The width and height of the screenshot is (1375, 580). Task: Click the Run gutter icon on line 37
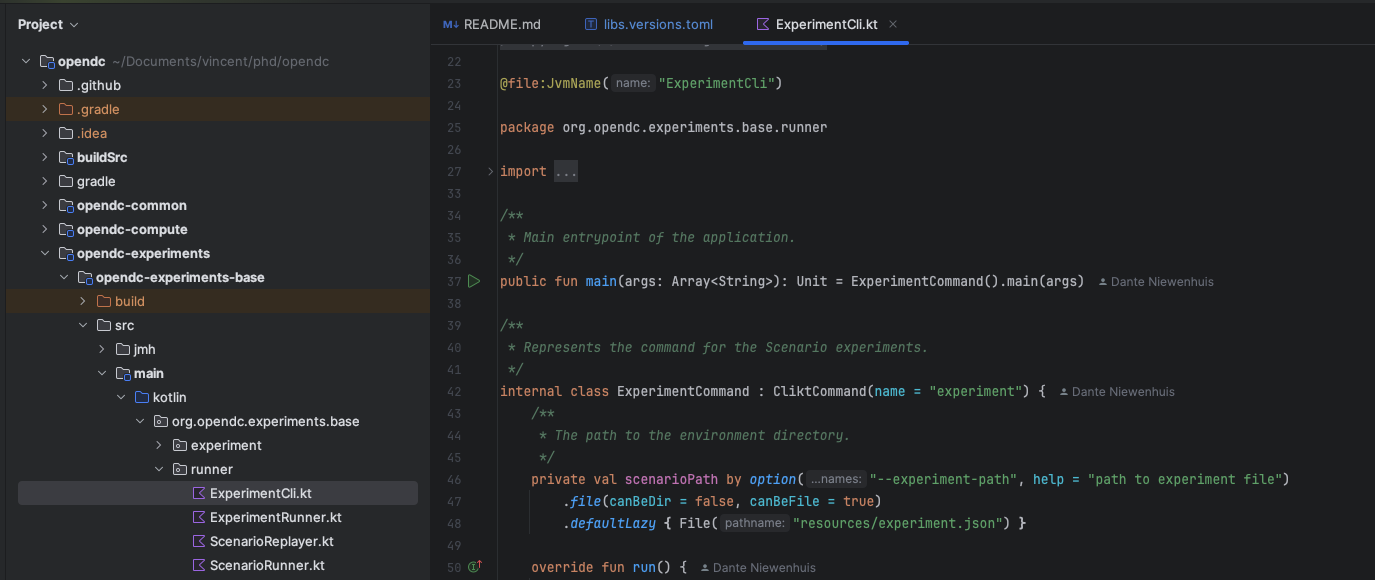pyautogui.click(x=474, y=281)
